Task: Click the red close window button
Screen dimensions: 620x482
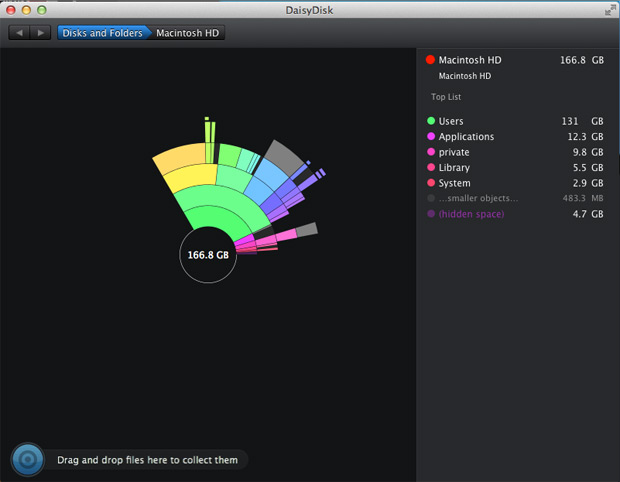Action: (x=11, y=10)
